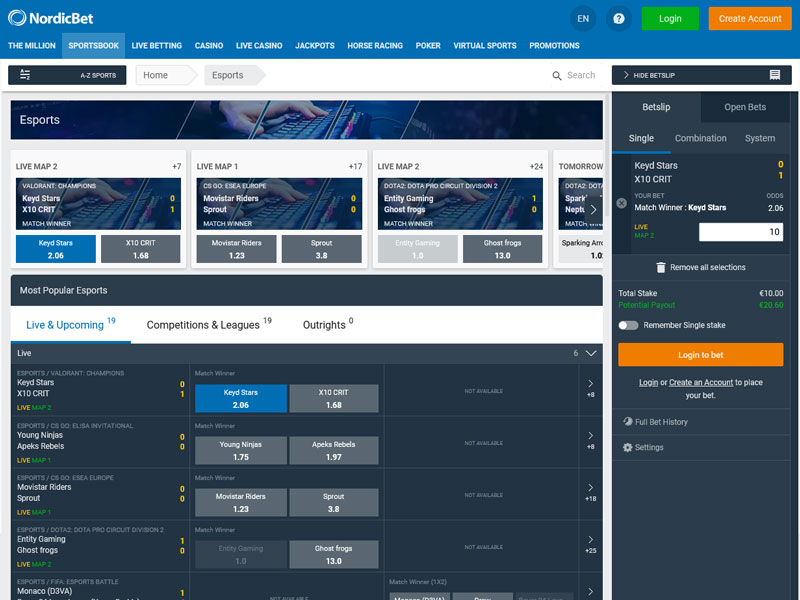Image resolution: width=800 pixels, height=600 pixels.
Task: Switch to Competitions & Leagues tab
Action: point(209,324)
